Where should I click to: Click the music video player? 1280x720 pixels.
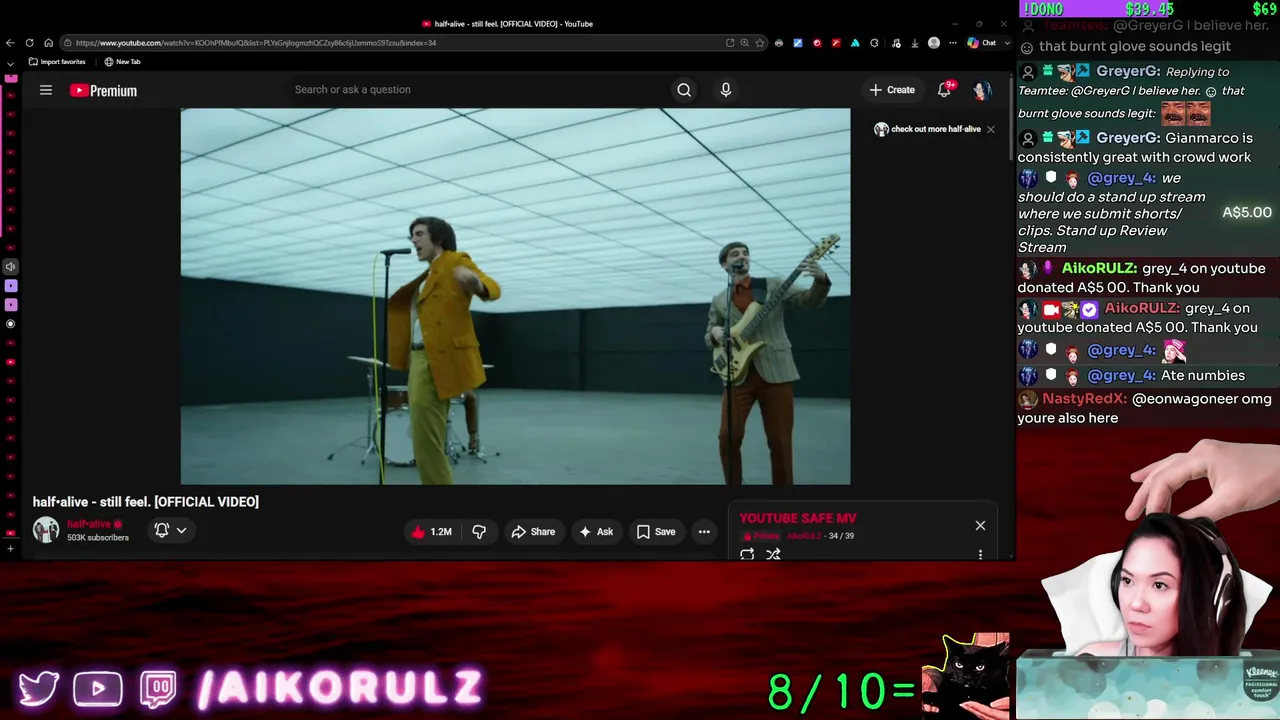pyautogui.click(x=515, y=296)
